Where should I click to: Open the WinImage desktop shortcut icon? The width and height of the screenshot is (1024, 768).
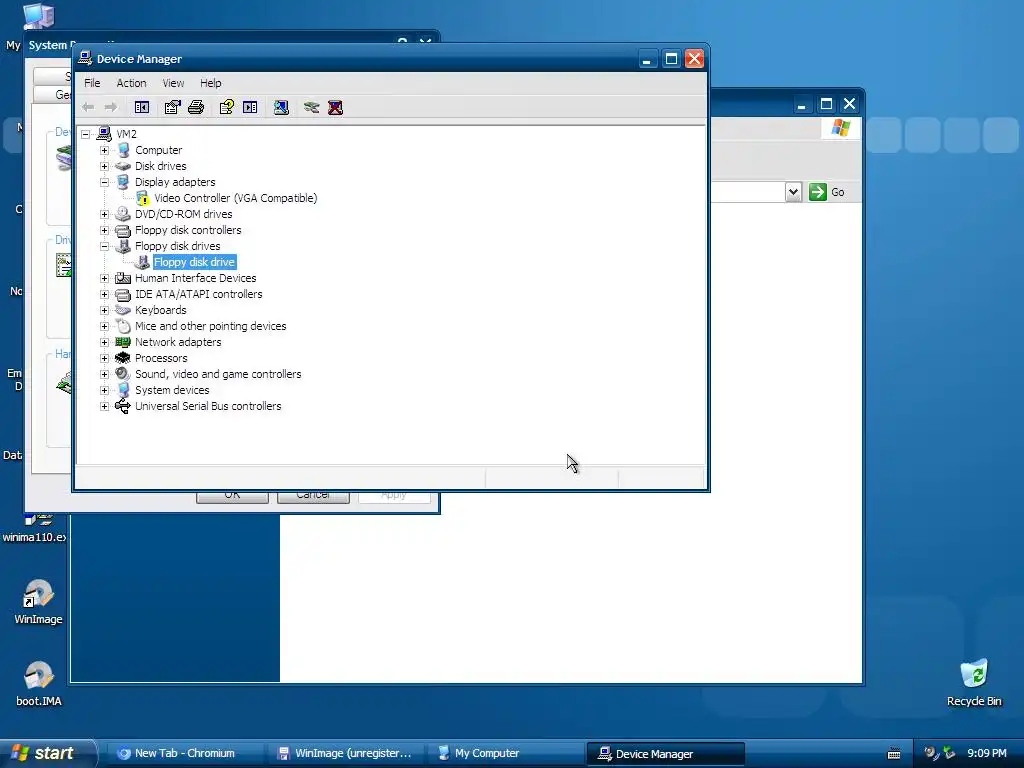tap(38, 593)
